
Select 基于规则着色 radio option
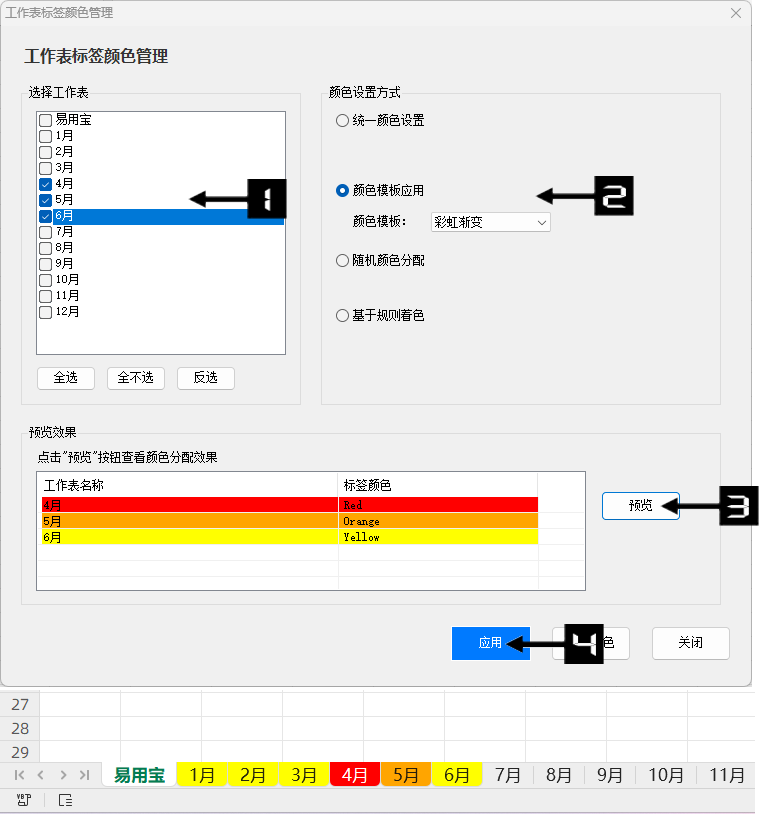343,316
